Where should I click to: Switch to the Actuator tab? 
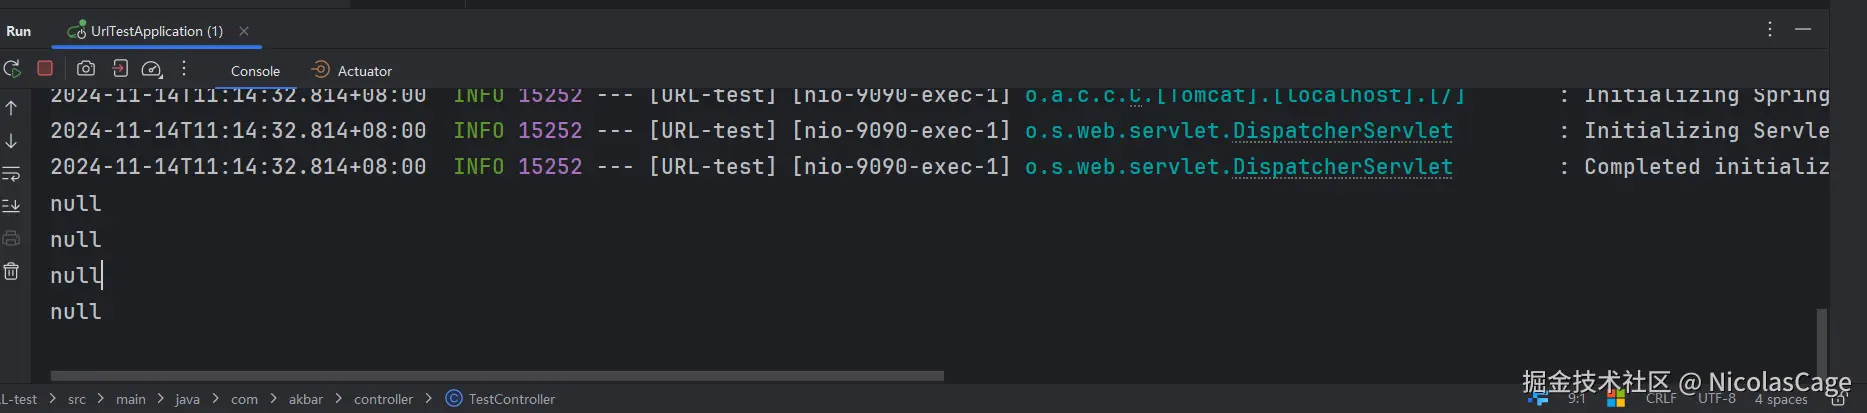coord(352,70)
